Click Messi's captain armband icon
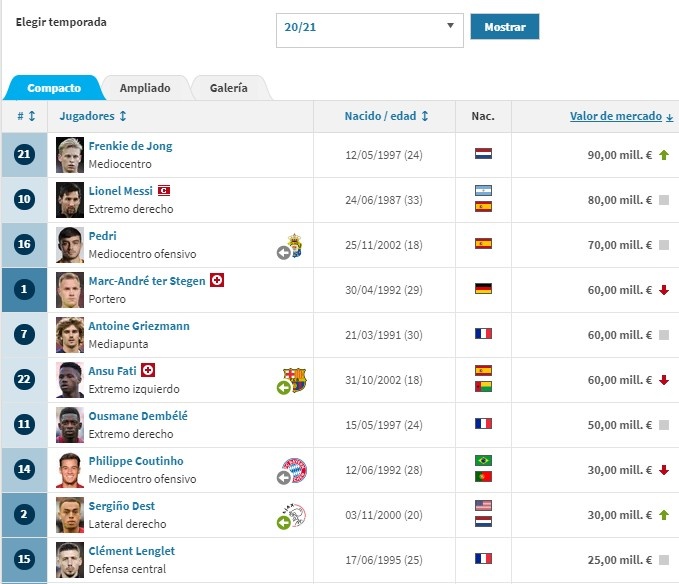Image resolution: width=679 pixels, height=584 pixels. 165,190
